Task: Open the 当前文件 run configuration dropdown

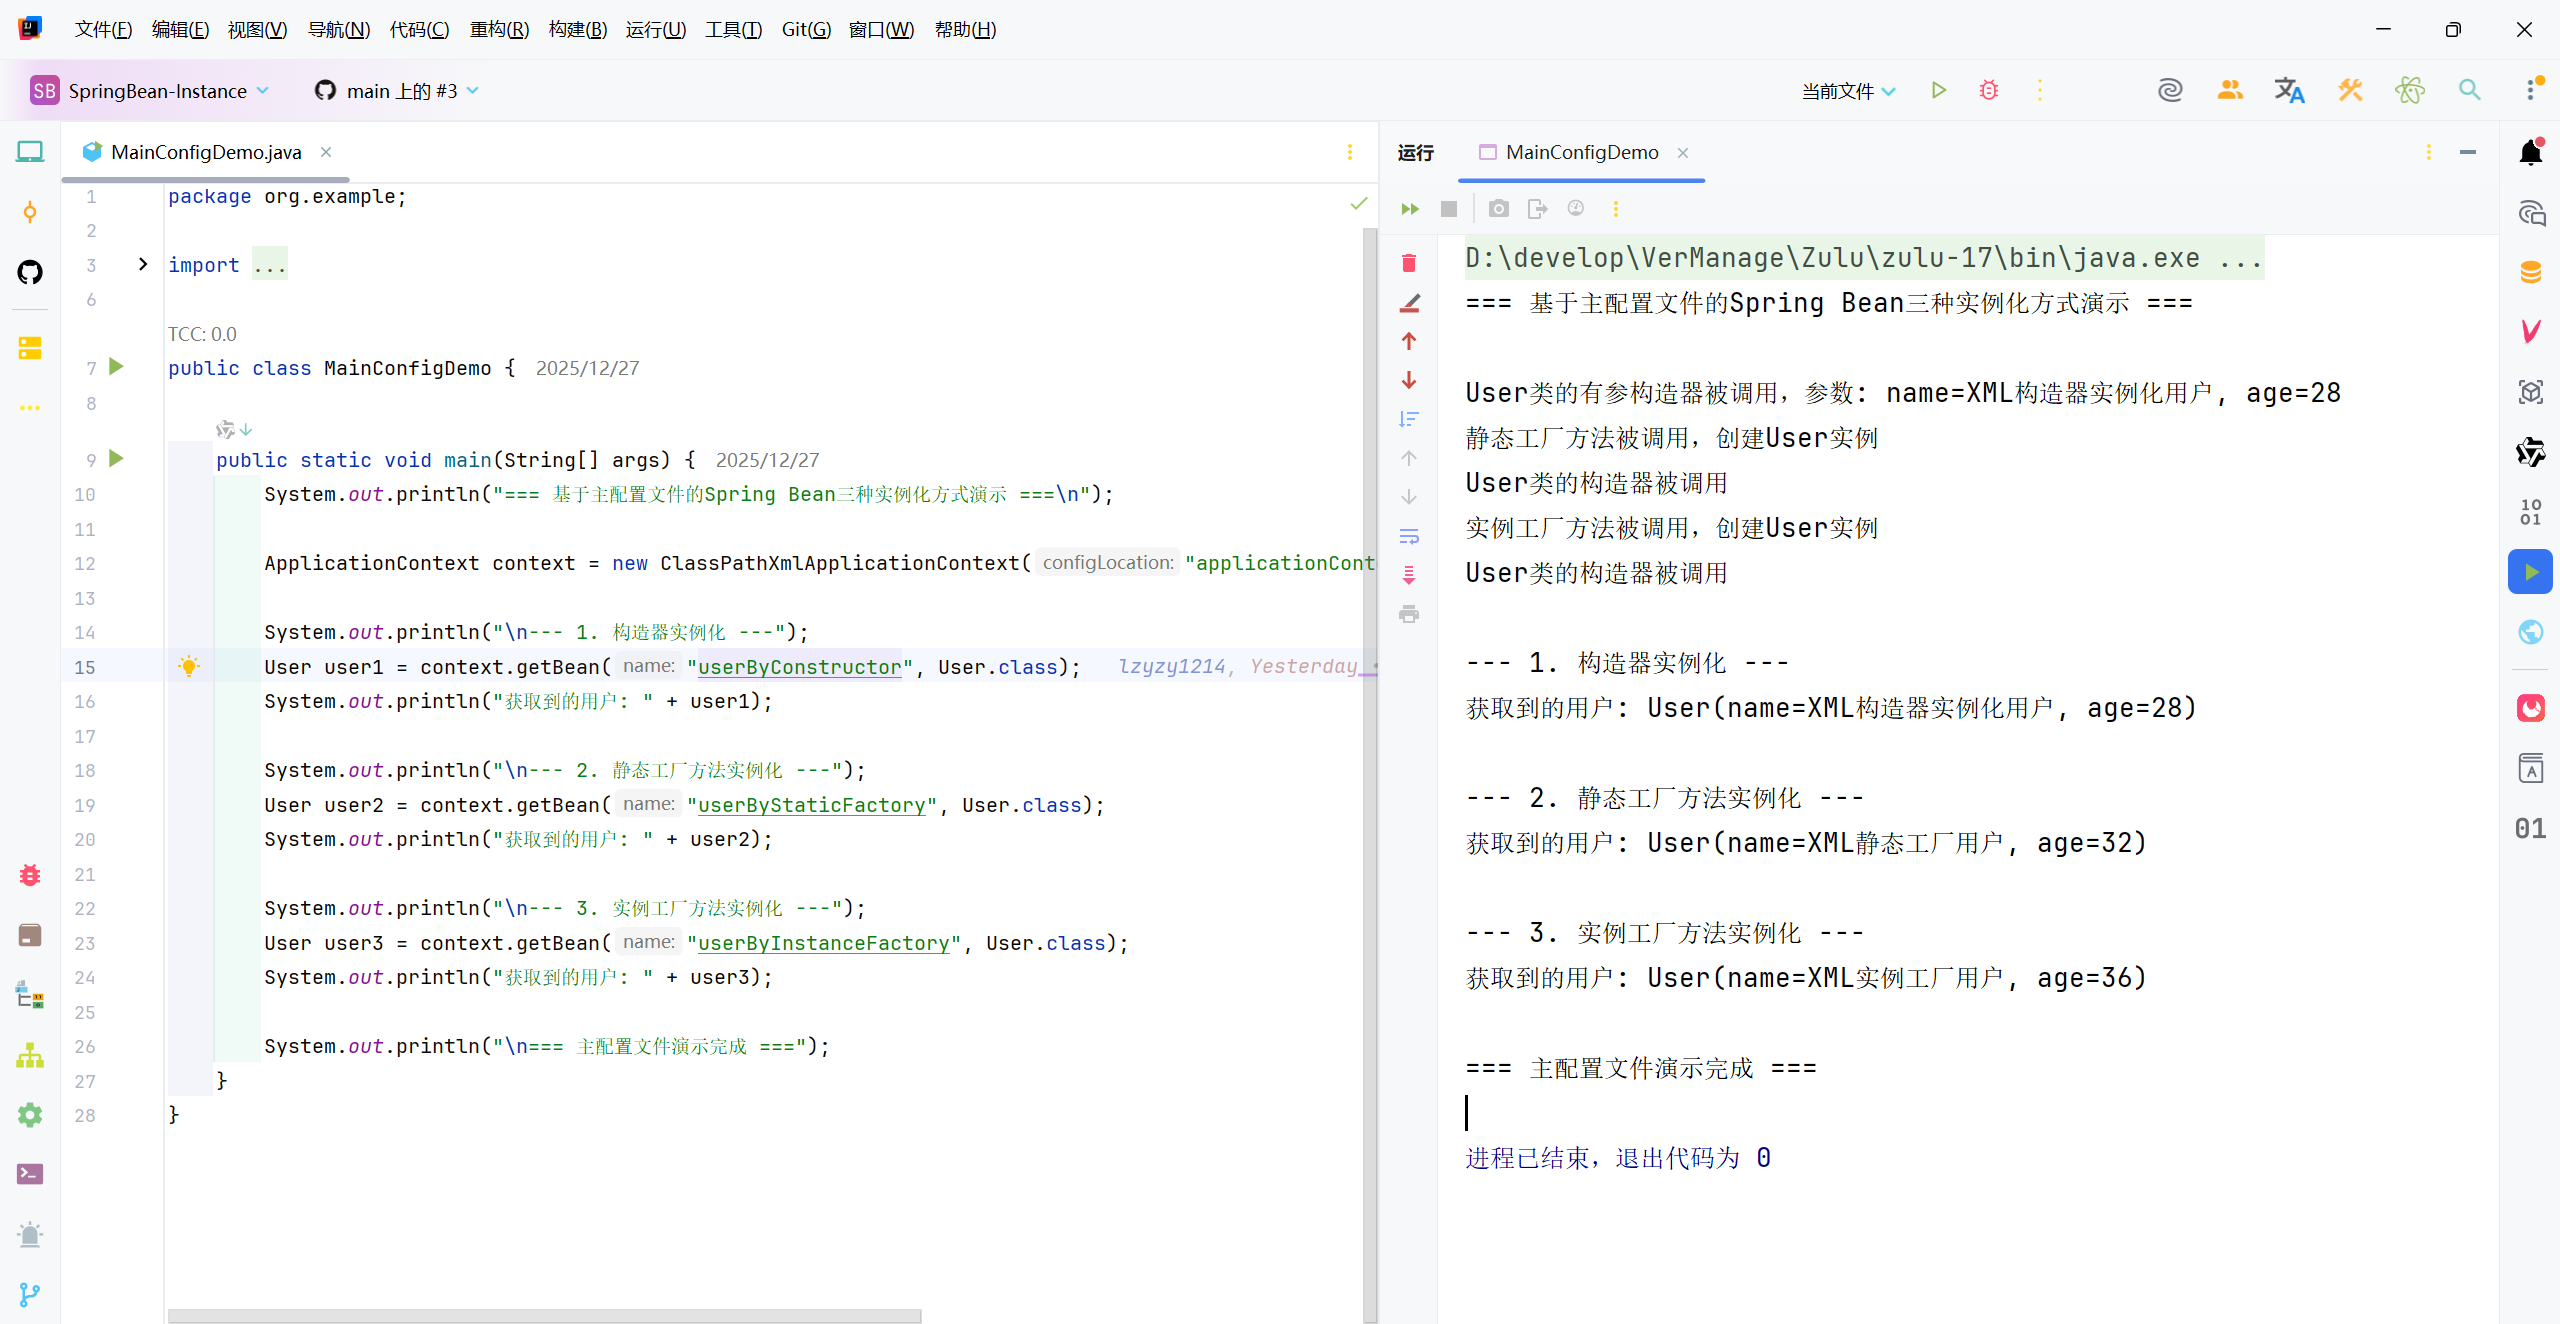Action: pyautogui.click(x=1847, y=91)
